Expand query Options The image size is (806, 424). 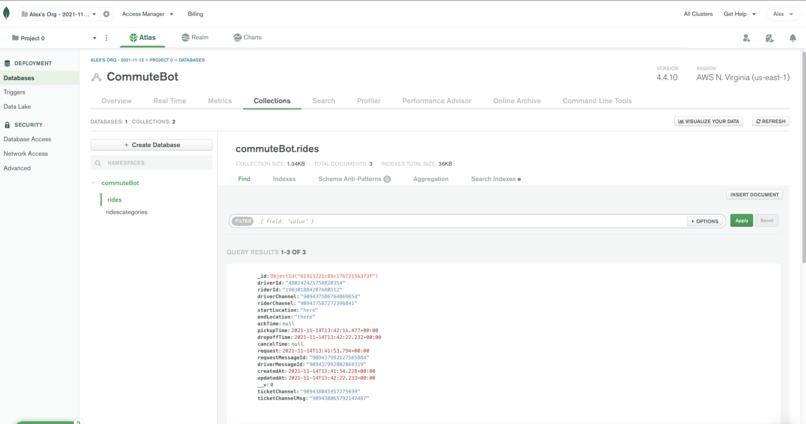[x=705, y=221]
